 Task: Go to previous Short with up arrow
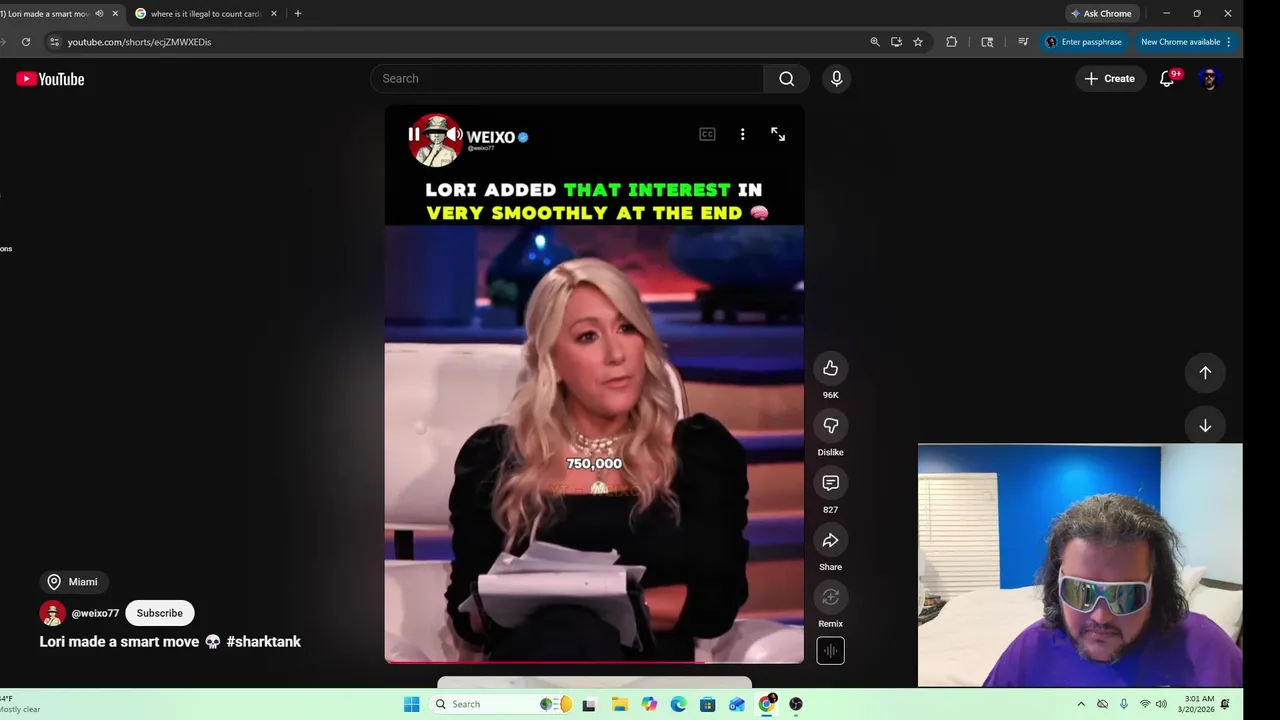[x=1205, y=372]
